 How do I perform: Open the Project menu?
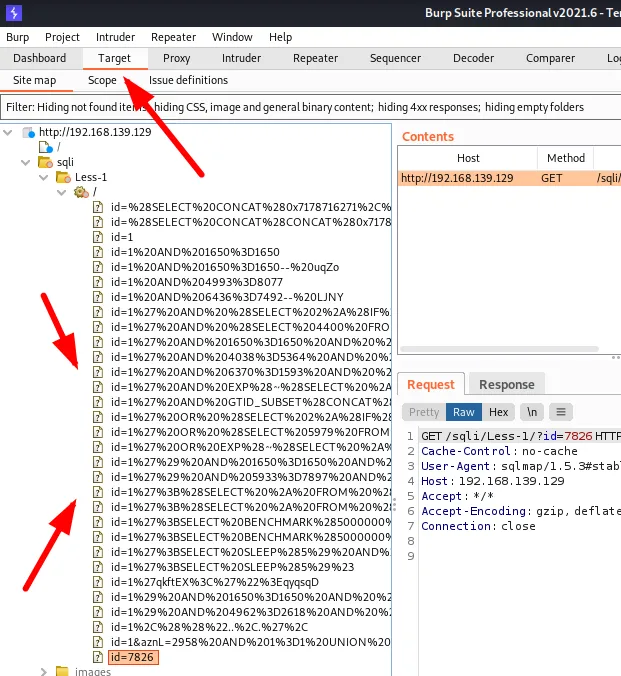(x=63, y=37)
